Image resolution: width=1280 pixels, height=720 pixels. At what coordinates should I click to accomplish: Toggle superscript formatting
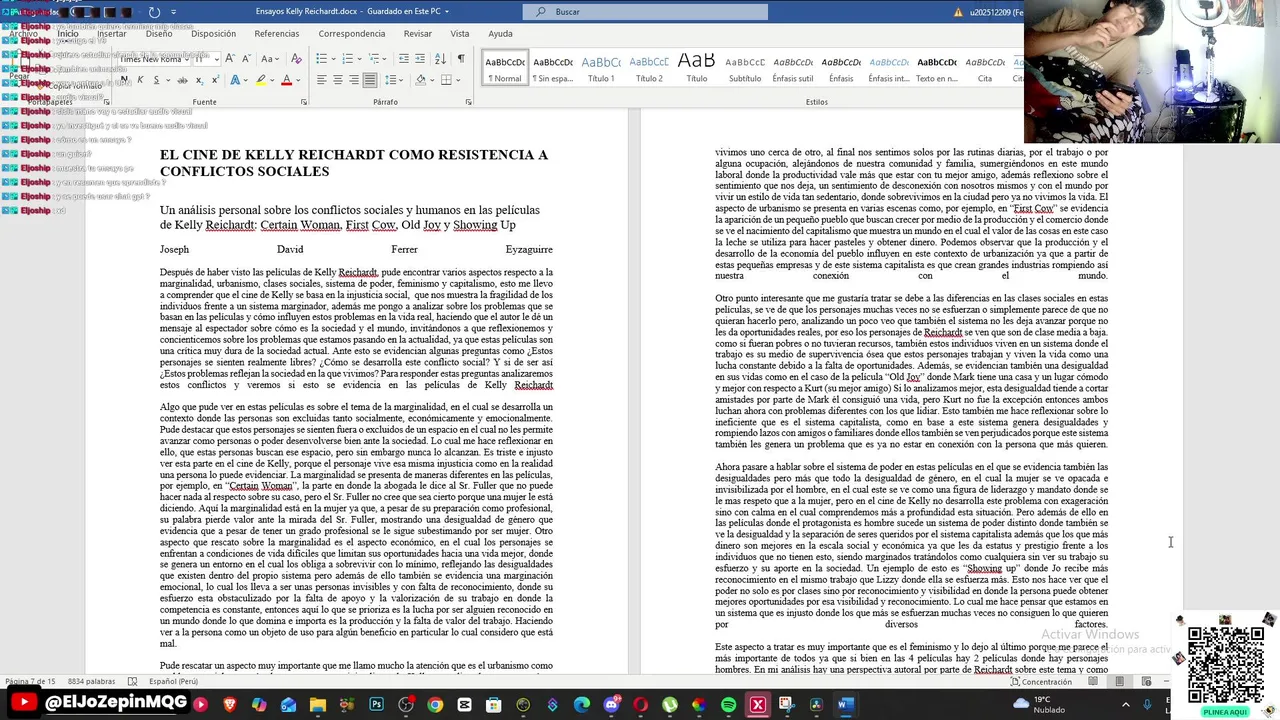click(x=215, y=80)
